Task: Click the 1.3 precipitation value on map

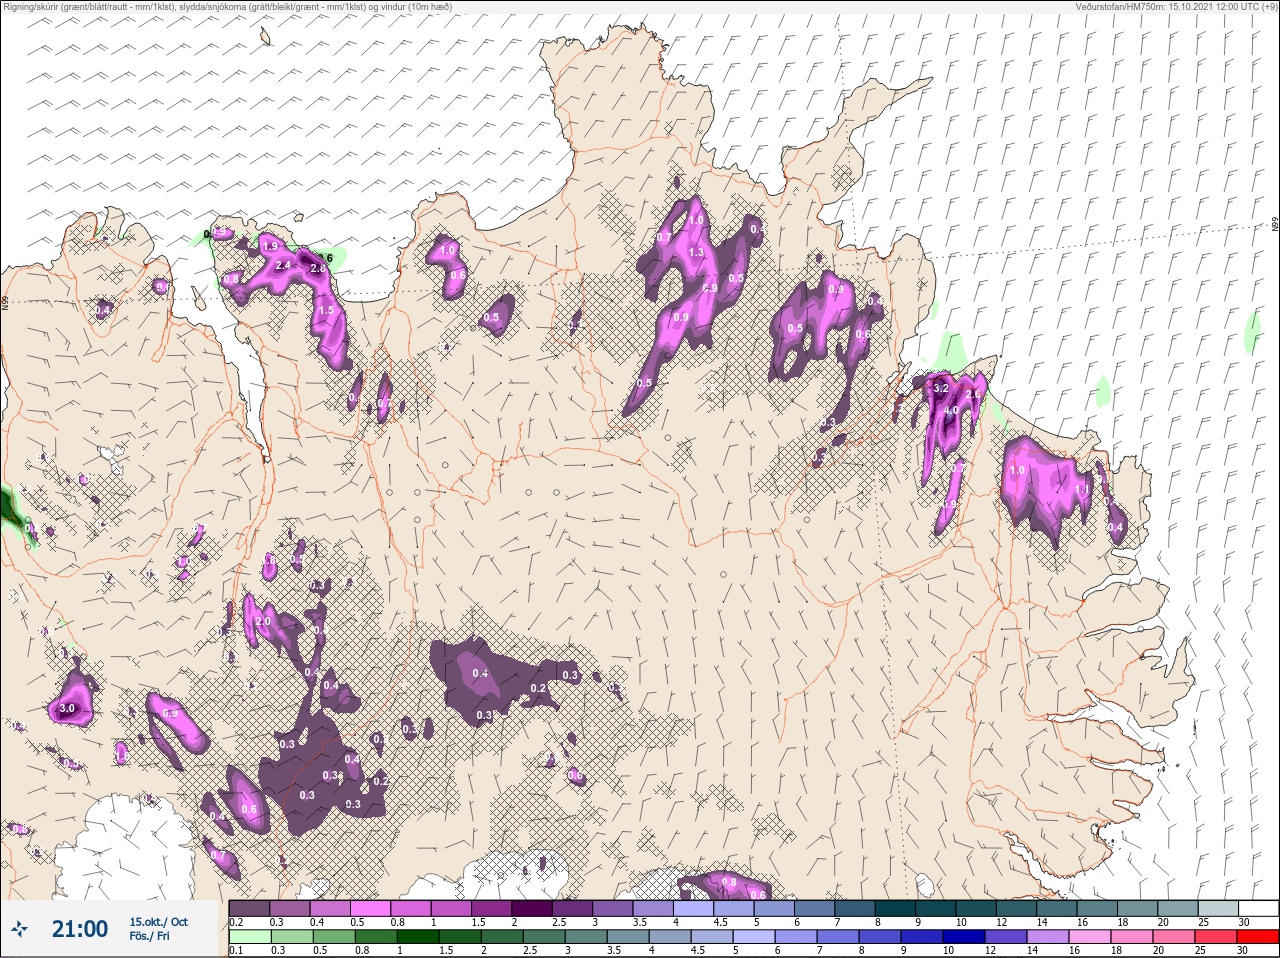Action: click(x=696, y=253)
